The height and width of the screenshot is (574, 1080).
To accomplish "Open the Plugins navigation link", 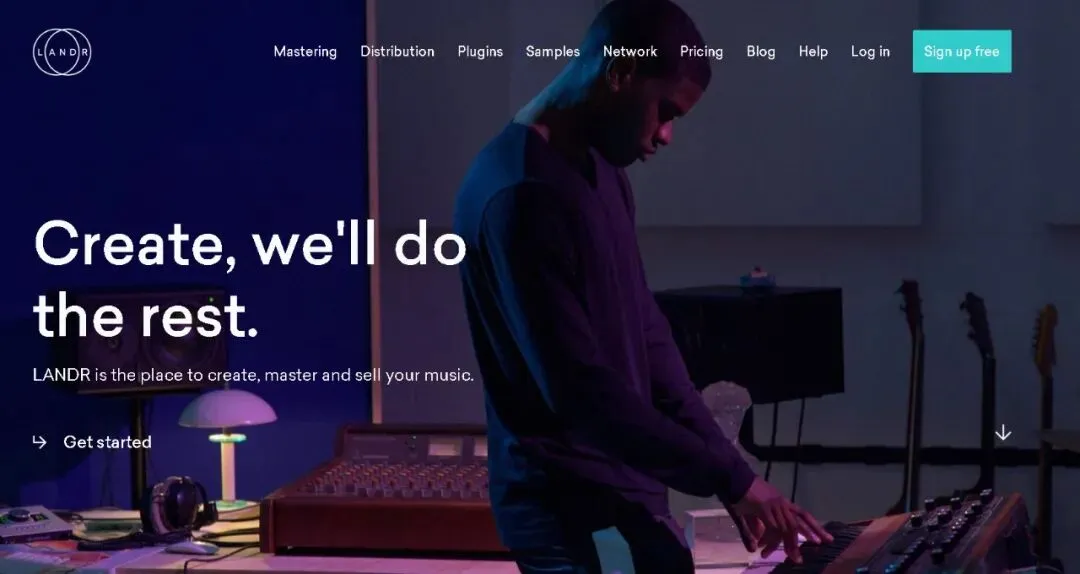I will 480,52.
